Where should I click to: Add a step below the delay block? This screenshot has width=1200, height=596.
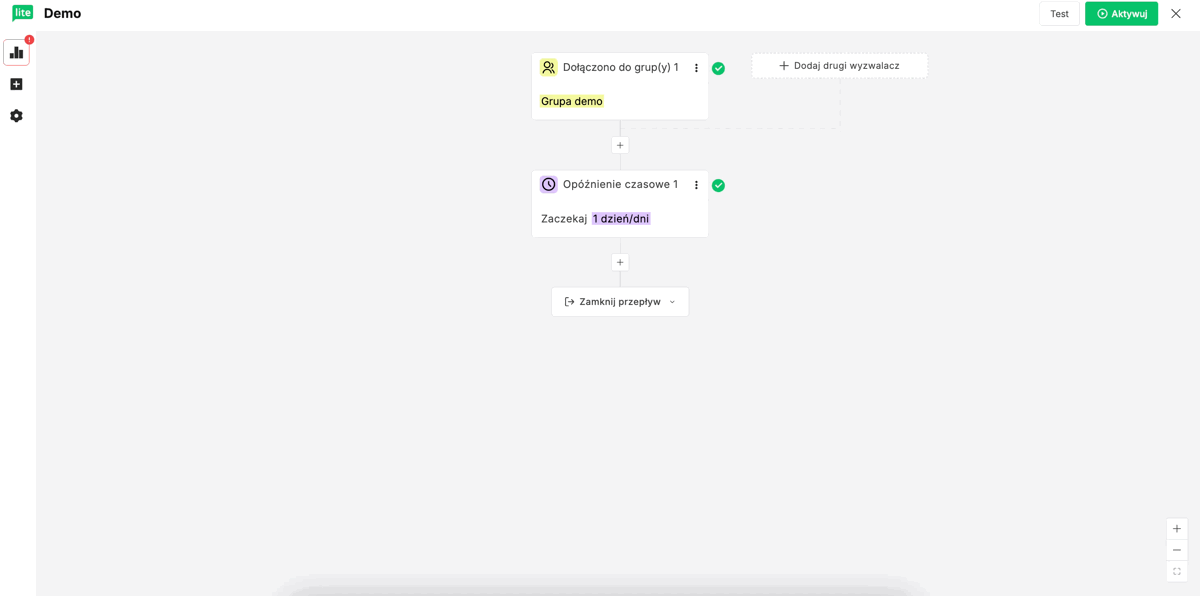click(620, 263)
